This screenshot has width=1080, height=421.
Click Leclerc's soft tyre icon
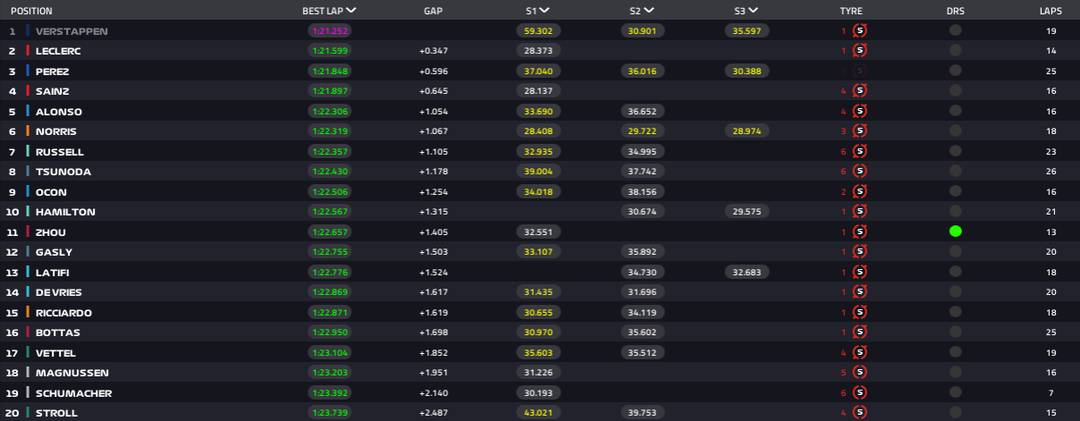pos(860,50)
